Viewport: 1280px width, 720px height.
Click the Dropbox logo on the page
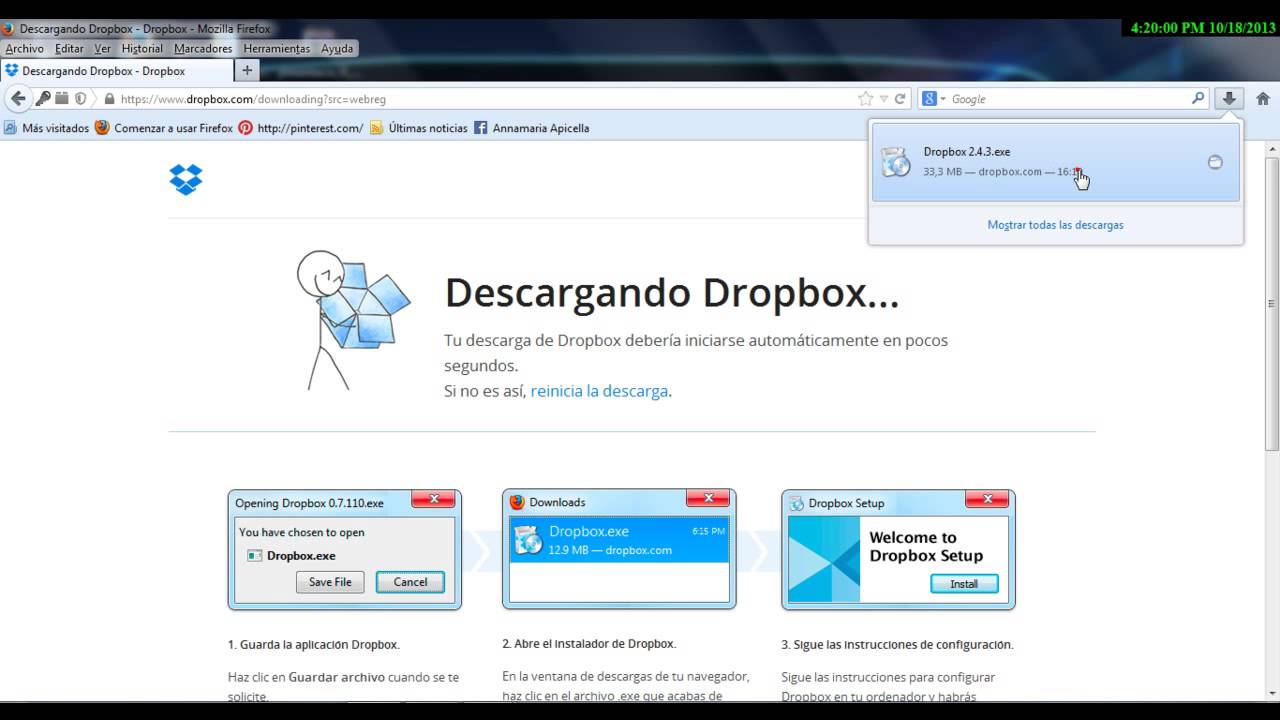click(186, 180)
